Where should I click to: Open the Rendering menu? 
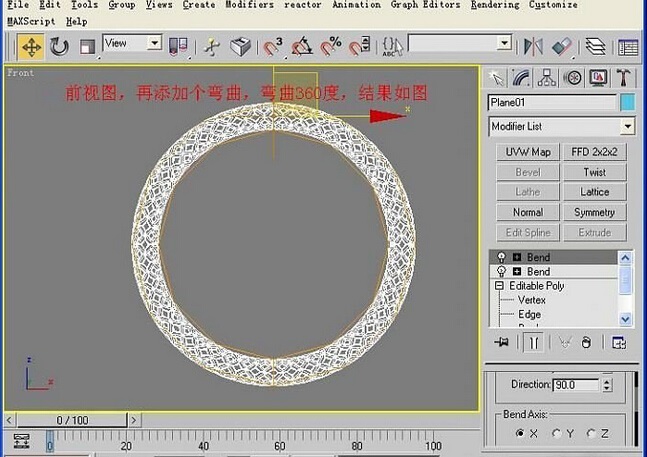[495, 5]
